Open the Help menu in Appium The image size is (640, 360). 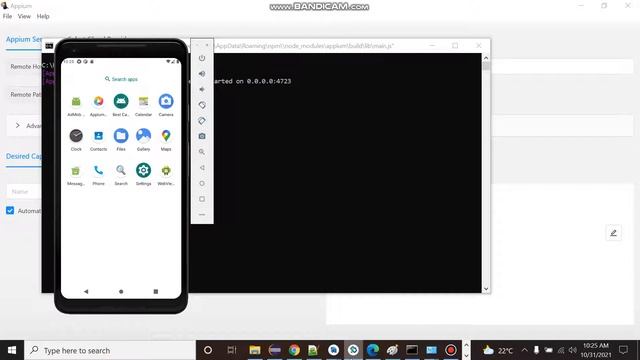click(43, 16)
